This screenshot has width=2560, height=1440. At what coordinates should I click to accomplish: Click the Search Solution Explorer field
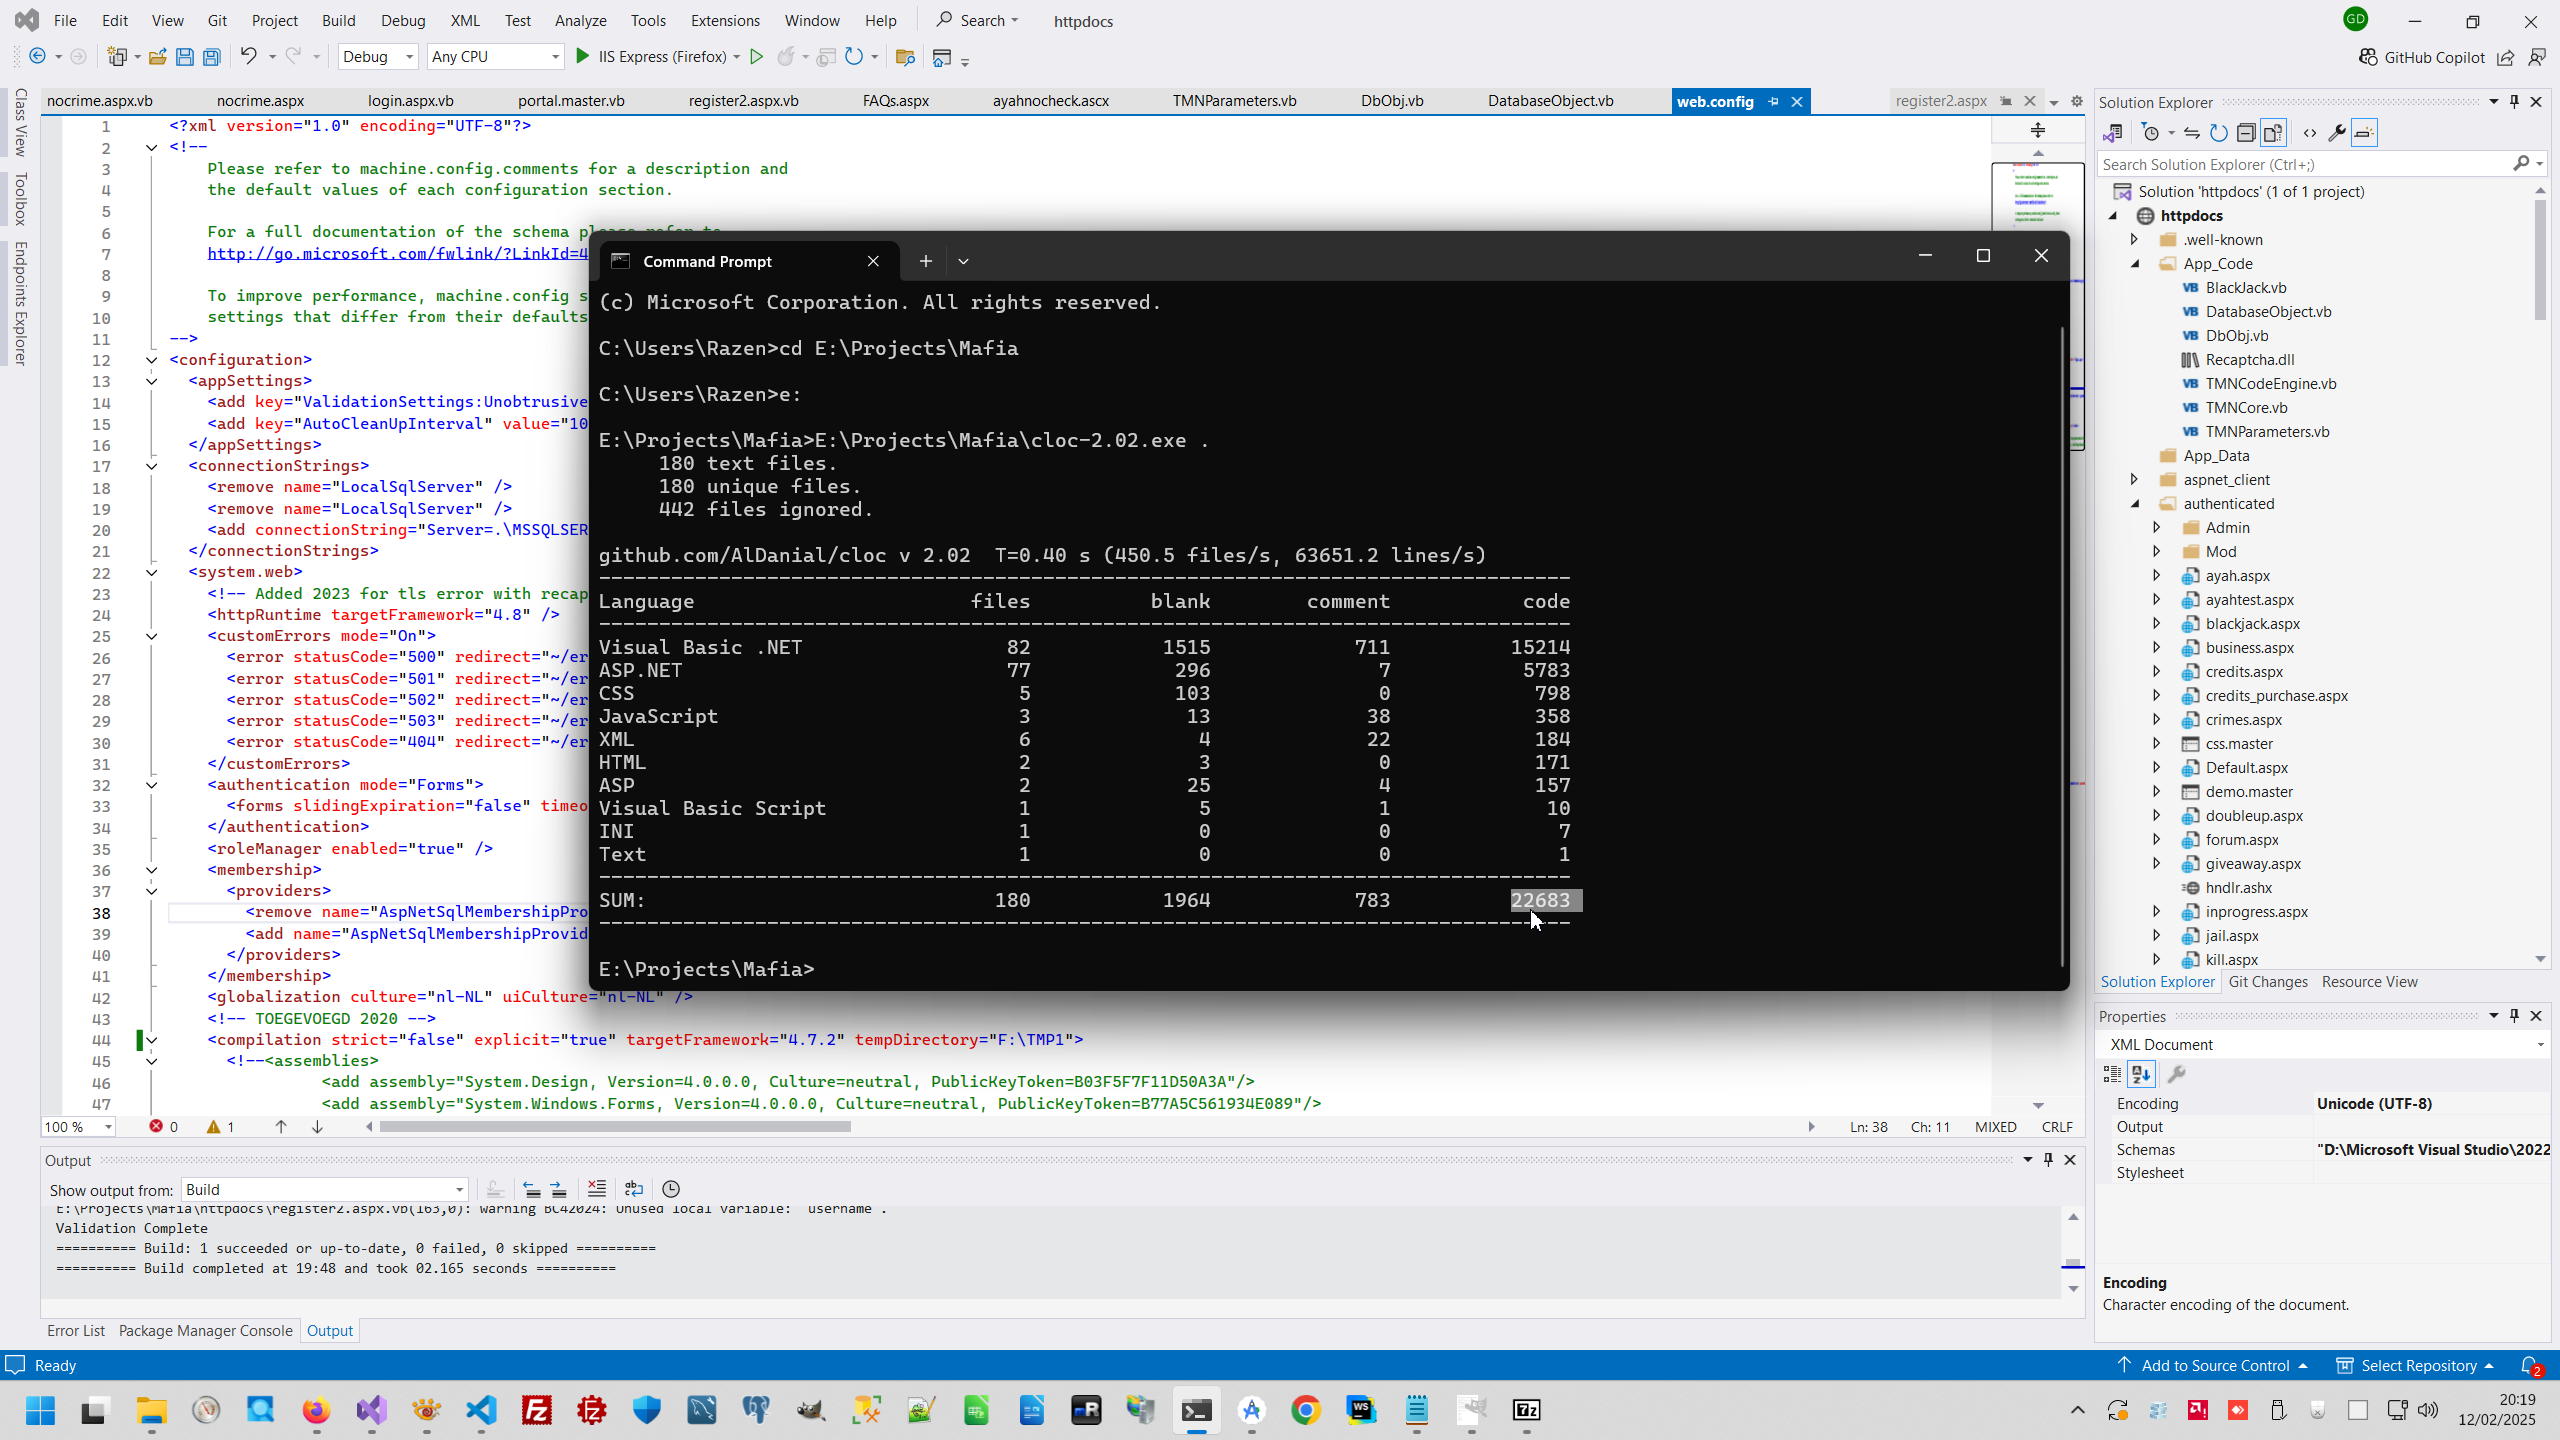(2300, 164)
